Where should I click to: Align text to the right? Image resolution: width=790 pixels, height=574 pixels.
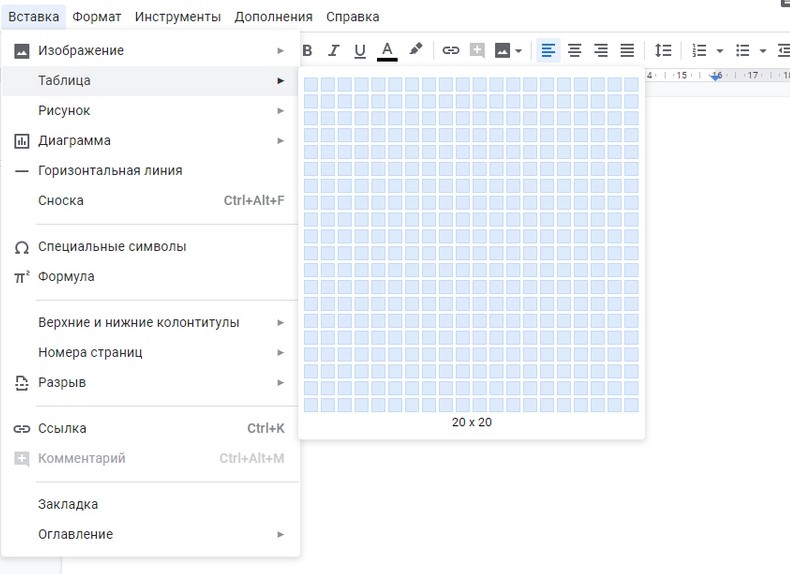click(x=601, y=50)
